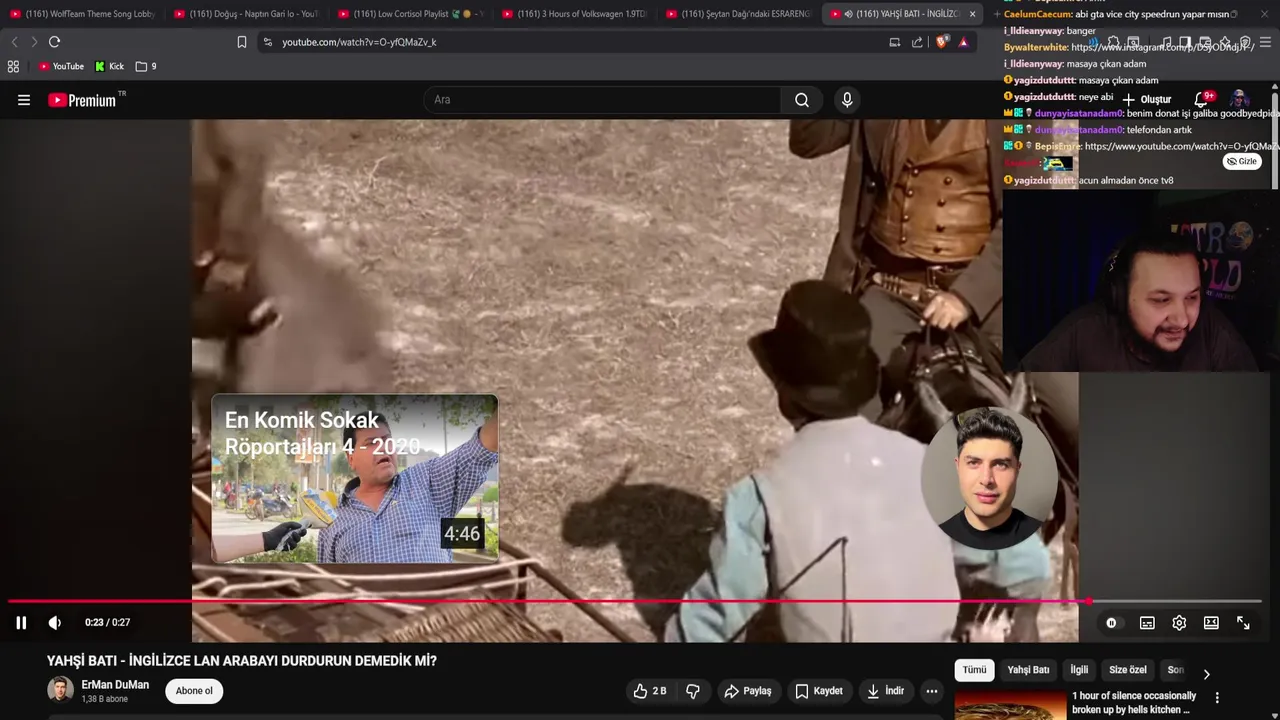Reload the current page
Image resolution: width=1280 pixels, height=720 pixels.
point(55,42)
